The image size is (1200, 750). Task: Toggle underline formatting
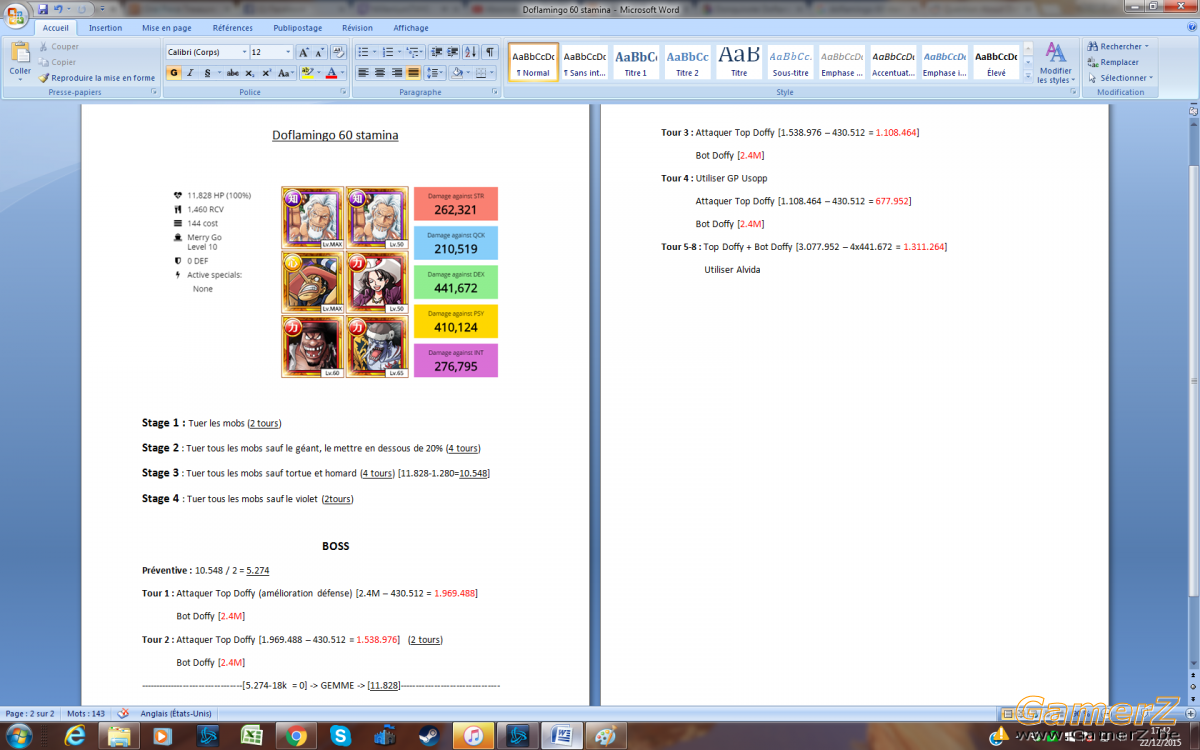(x=206, y=73)
